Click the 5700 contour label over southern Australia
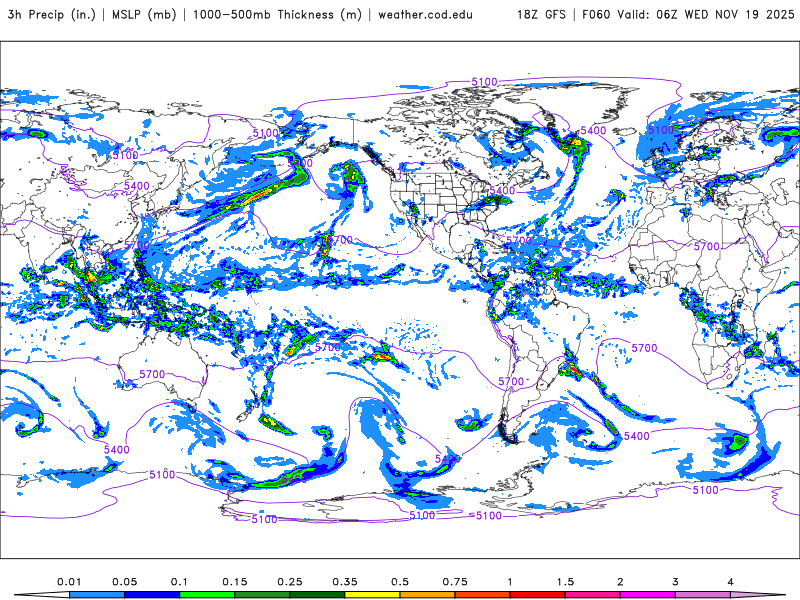 [152, 374]
